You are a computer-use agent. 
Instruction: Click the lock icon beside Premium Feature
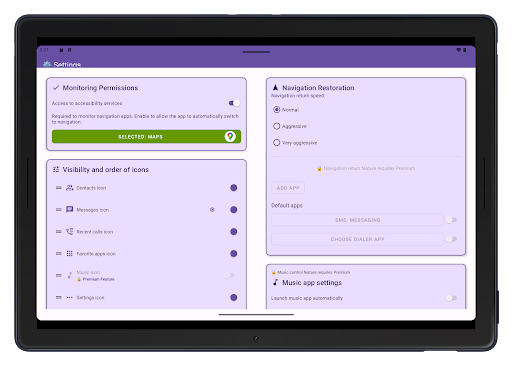point(79,279)
